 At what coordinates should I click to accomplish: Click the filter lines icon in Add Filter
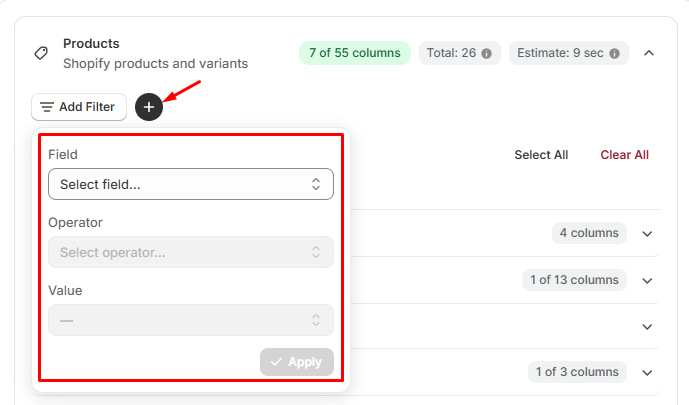tap(47, 107)
